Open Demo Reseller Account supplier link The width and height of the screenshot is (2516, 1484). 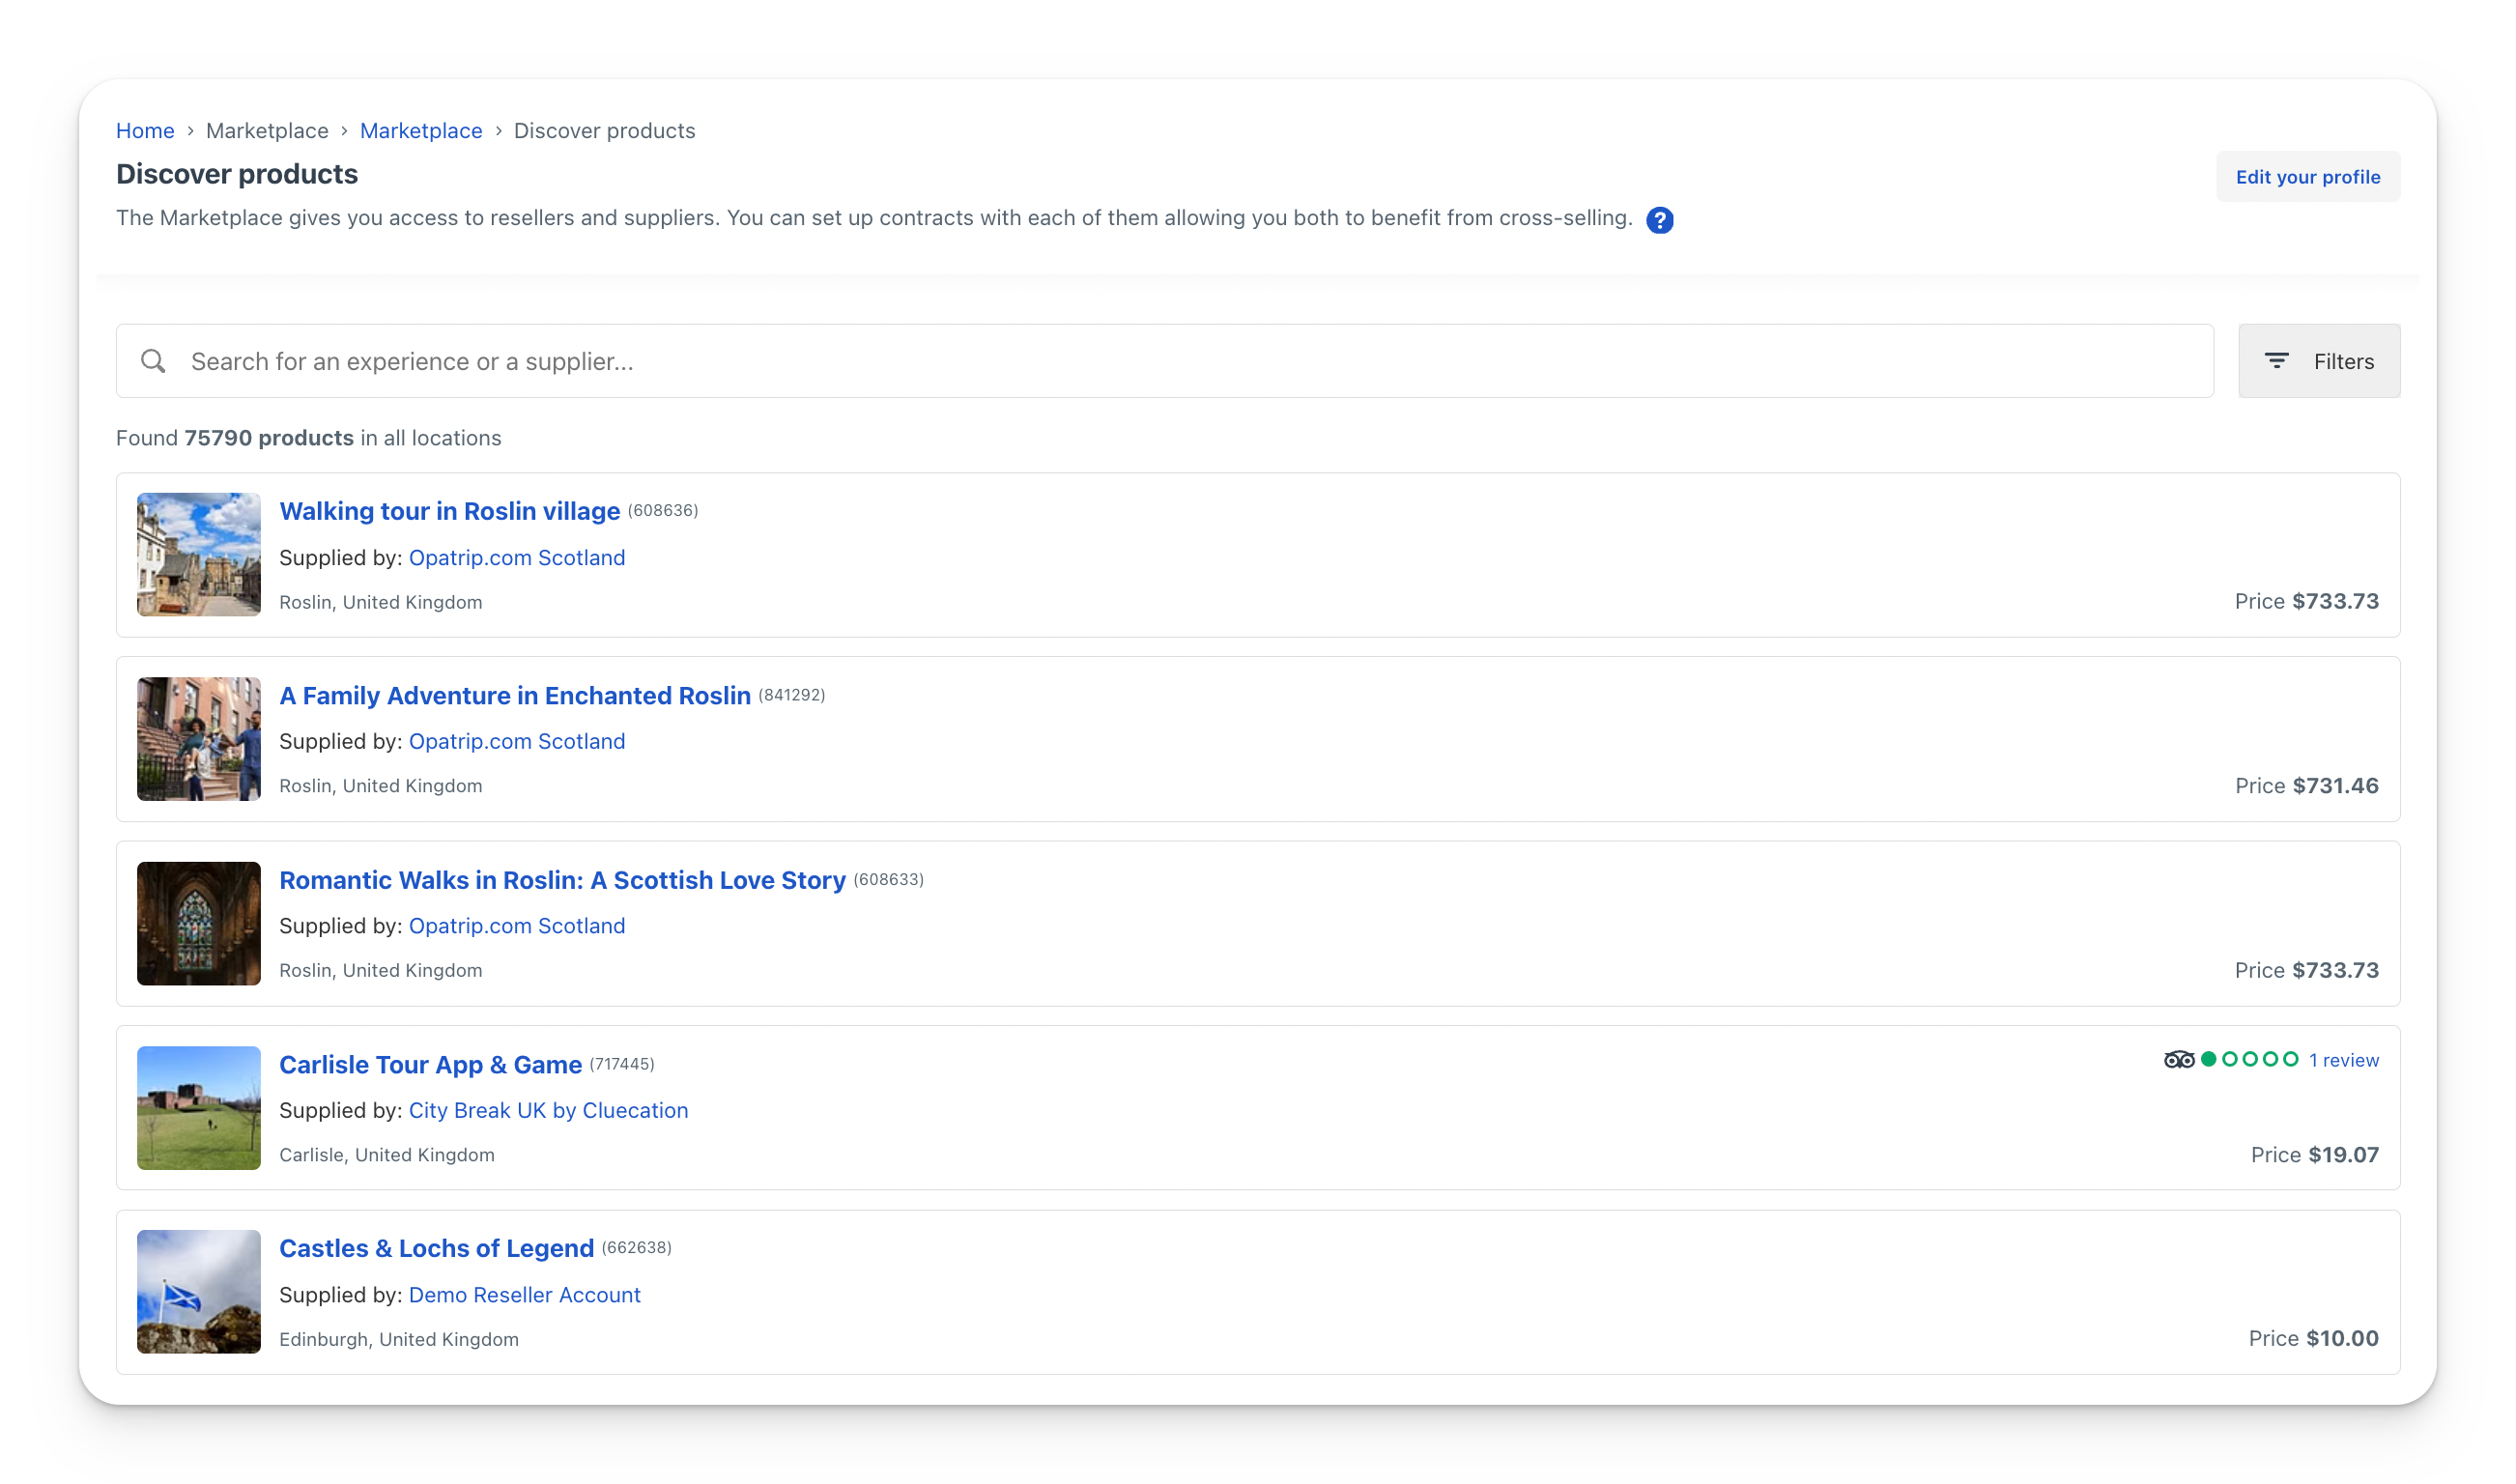pos(525,1295)
